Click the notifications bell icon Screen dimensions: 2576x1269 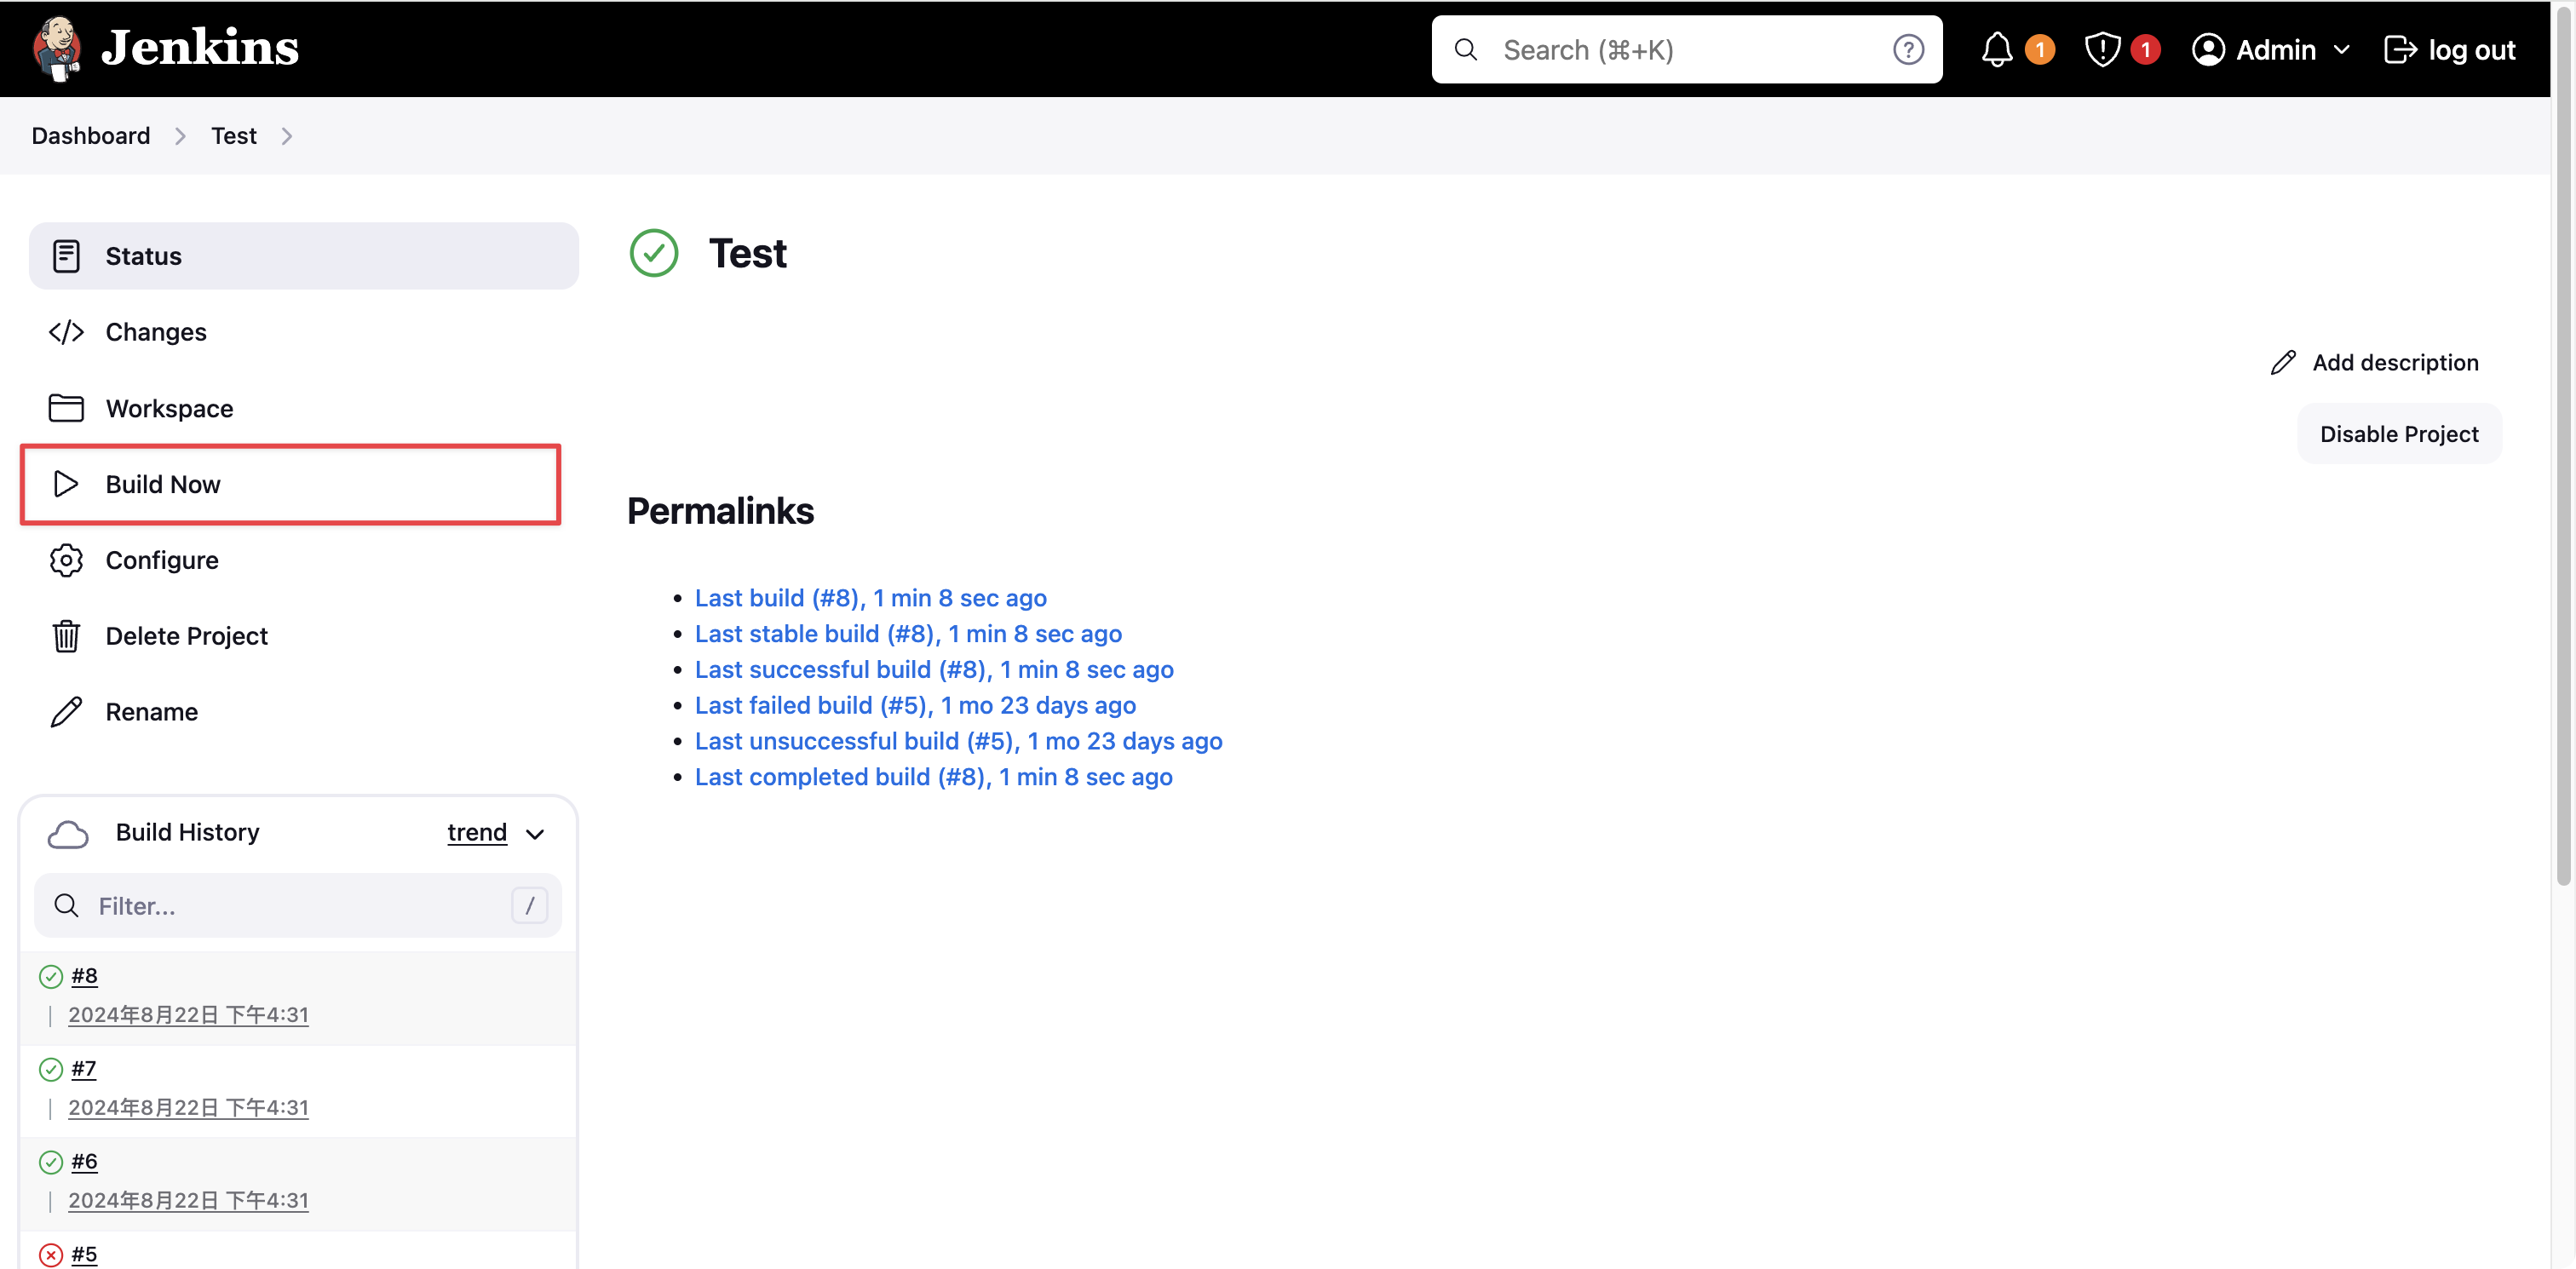(x=1999, y=49)
